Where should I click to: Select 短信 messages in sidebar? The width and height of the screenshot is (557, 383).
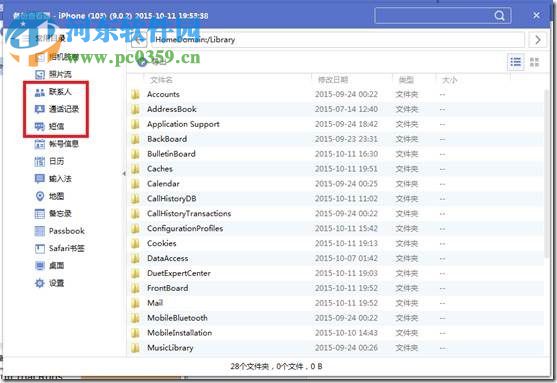tap(50, 126)
